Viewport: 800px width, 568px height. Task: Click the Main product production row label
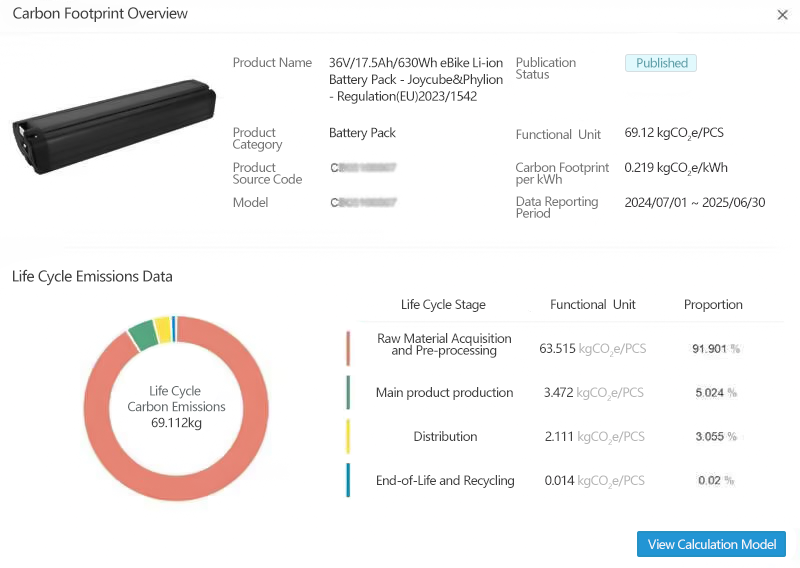tap(444, 393)
